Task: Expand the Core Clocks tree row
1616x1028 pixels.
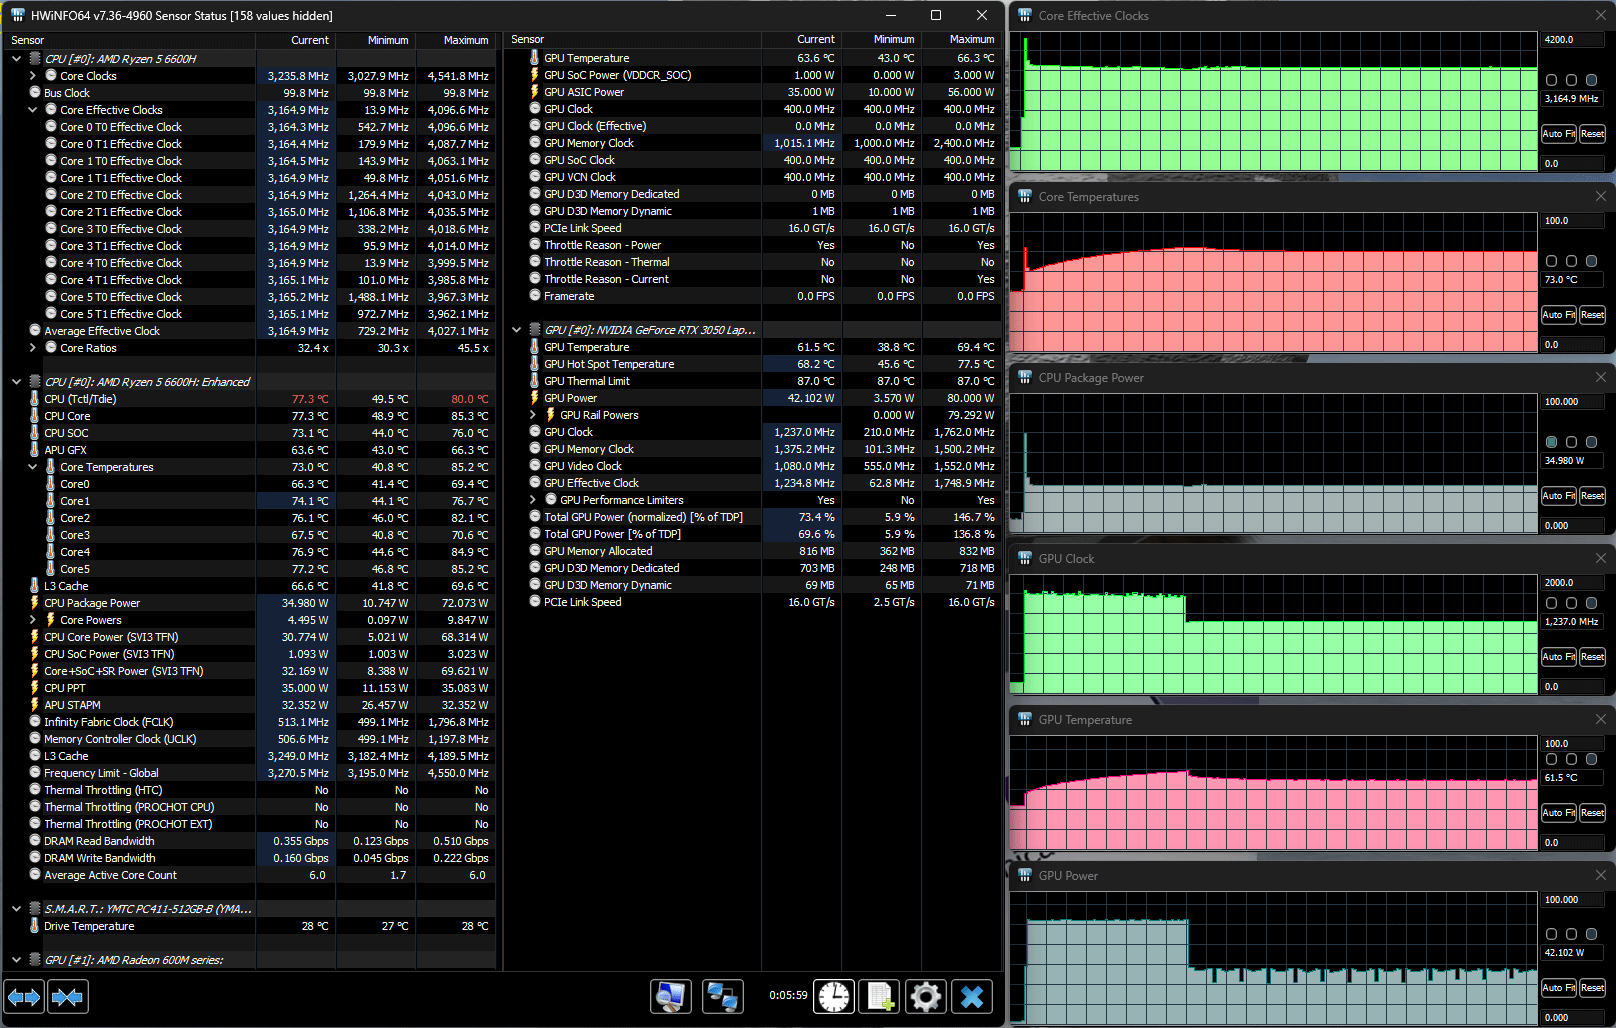Action: pos(32,76)
